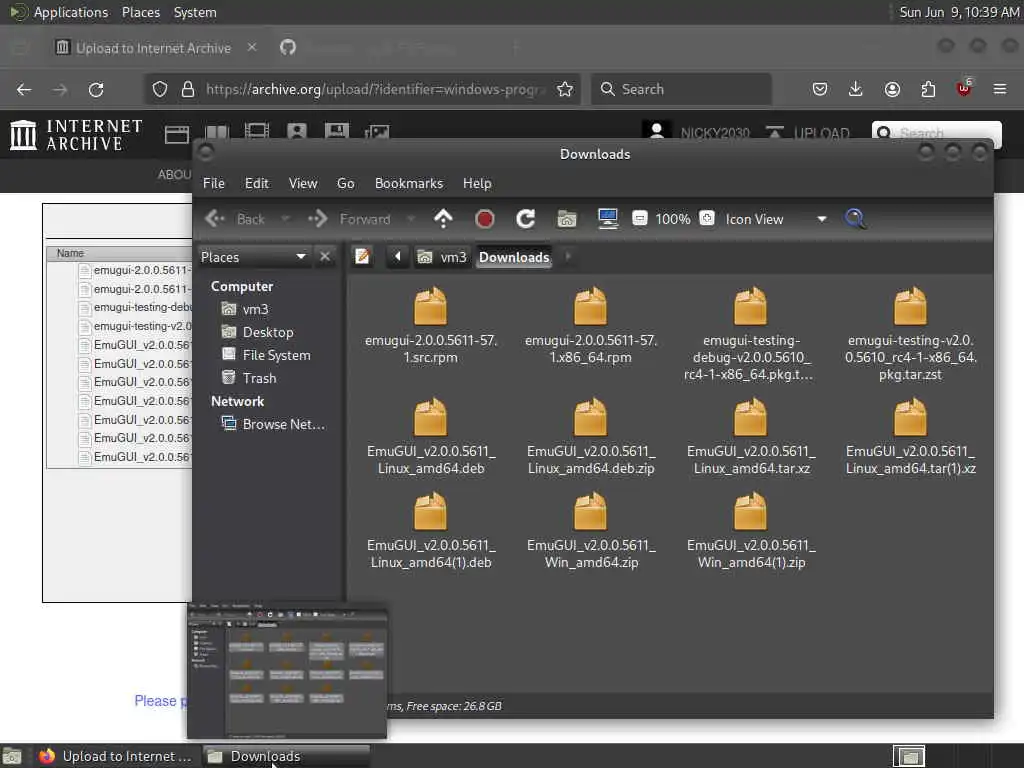Go back in Firefox history
The width and height of the screenshot is (1024, 768).
tap(24, 89)
